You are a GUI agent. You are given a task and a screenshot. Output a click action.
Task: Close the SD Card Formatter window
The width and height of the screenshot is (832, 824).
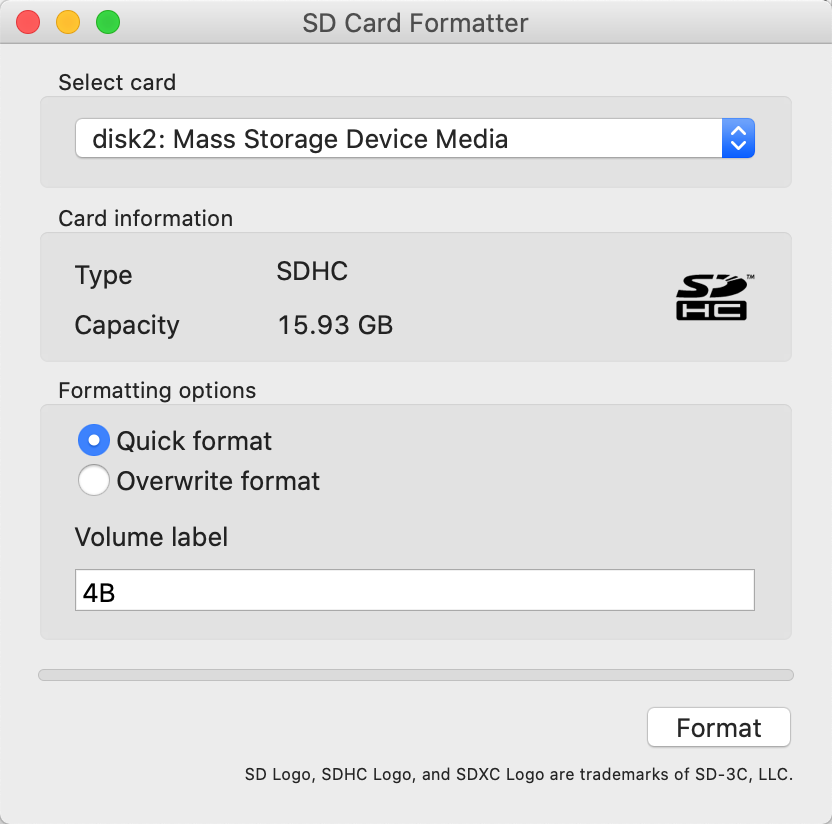click(x=28, y=23)
